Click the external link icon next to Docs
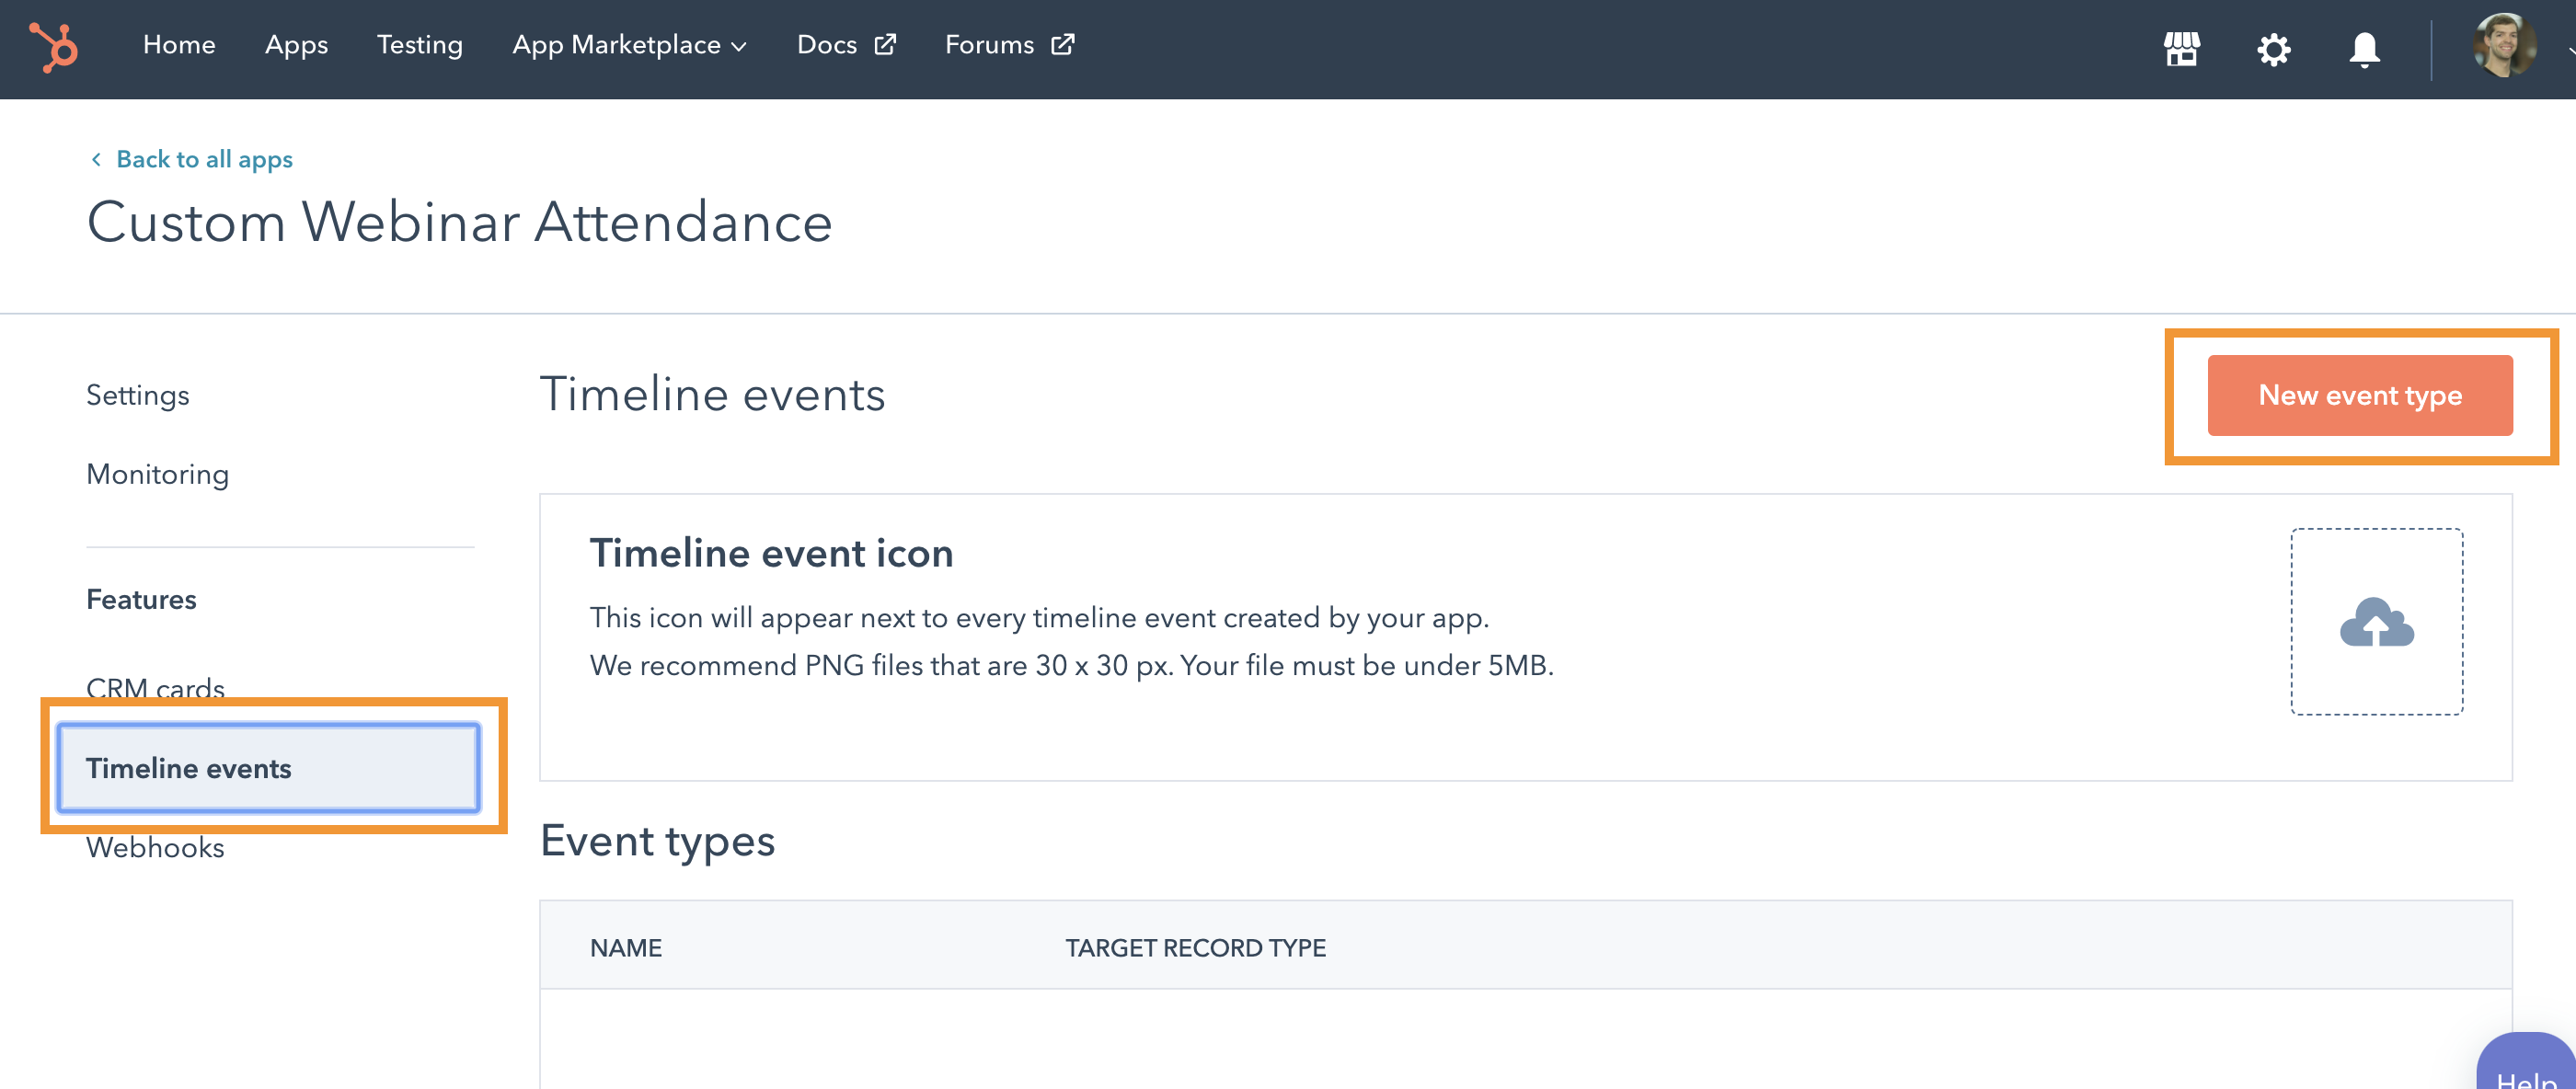 click(x=884, y=44)
